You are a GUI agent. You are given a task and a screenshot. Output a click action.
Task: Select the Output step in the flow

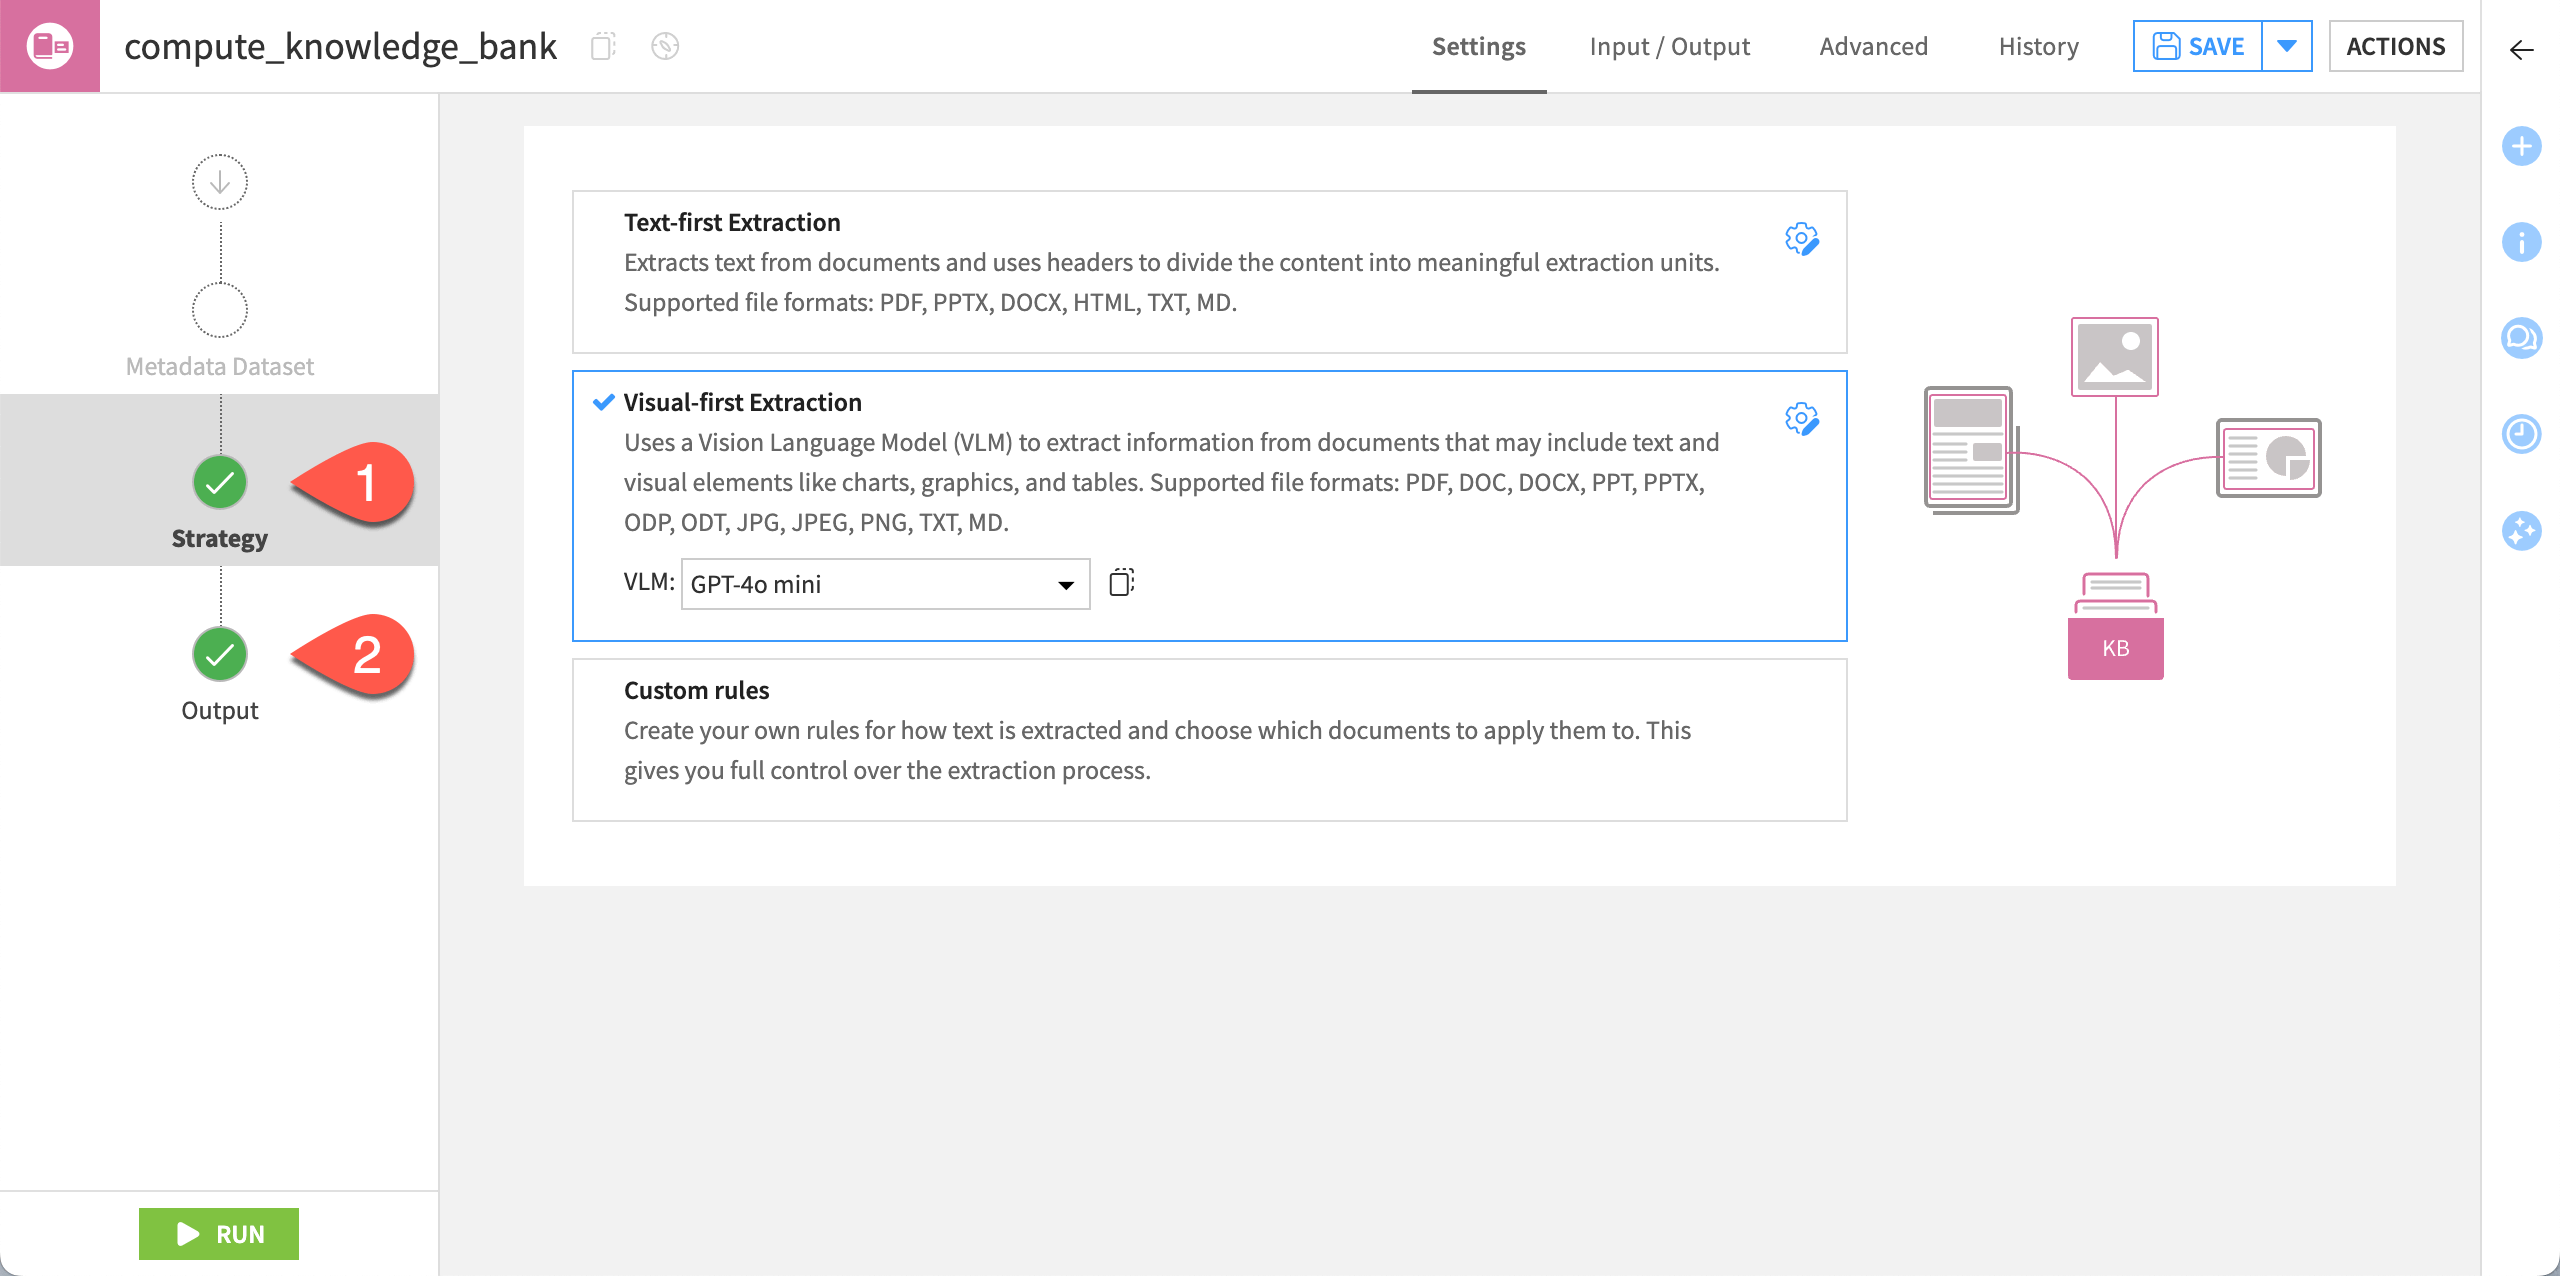coord(219,654)
